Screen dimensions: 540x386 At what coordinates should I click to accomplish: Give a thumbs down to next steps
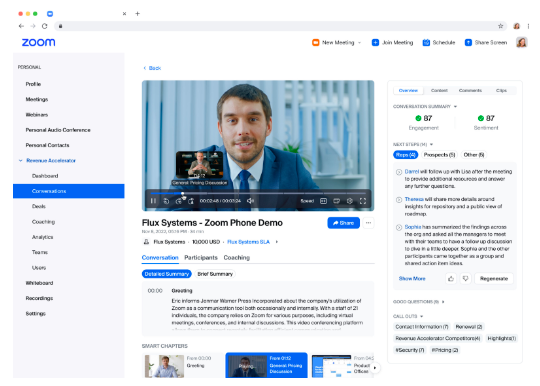[x=465, y=279]
